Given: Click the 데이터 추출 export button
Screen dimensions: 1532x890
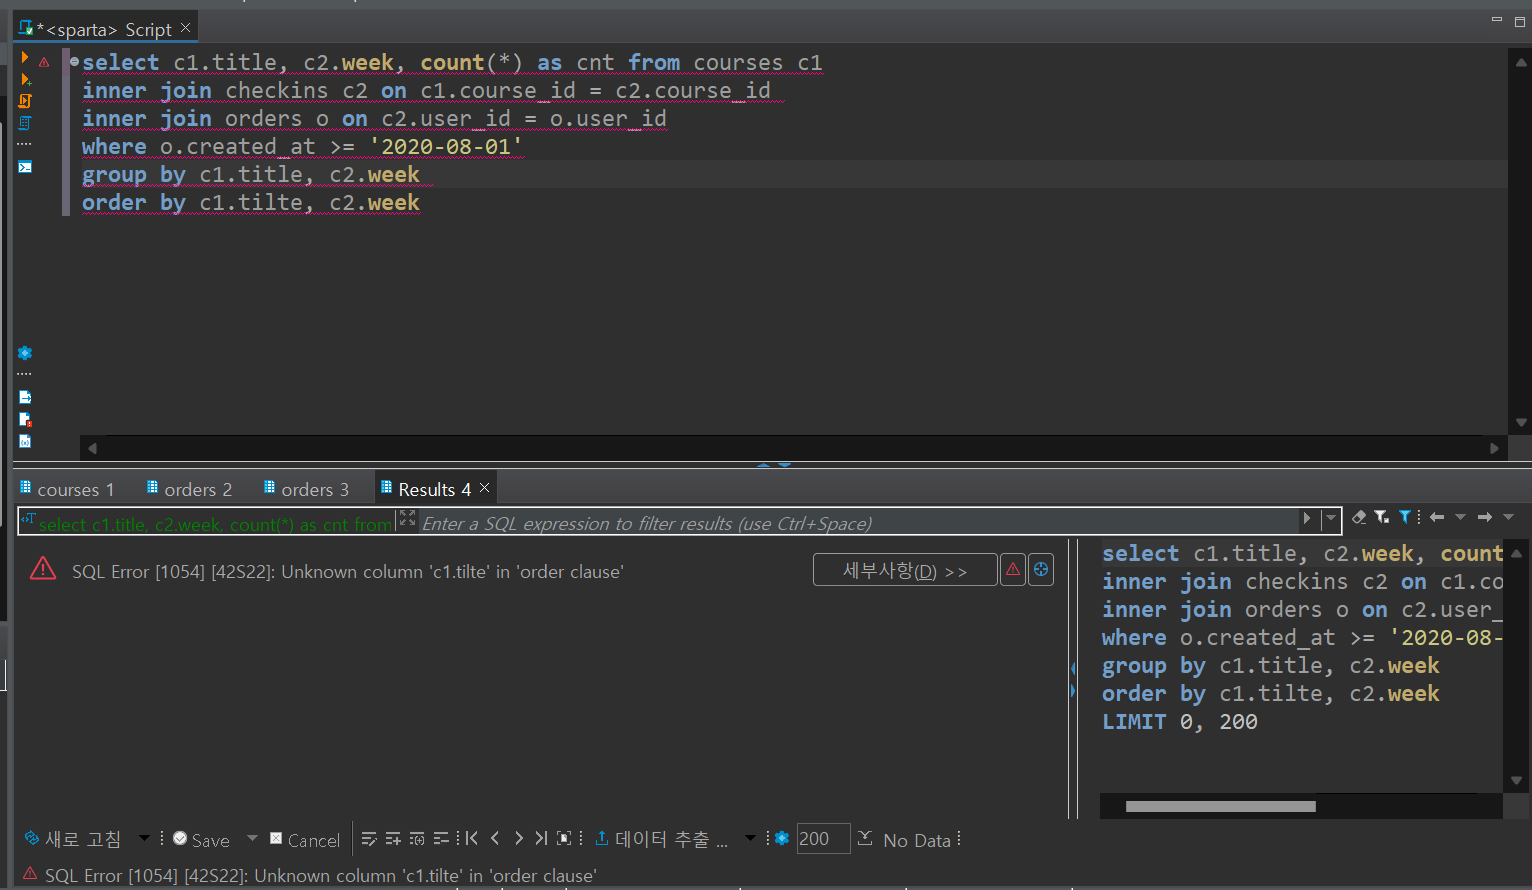Looking at the screenshot, I should 661,839.
